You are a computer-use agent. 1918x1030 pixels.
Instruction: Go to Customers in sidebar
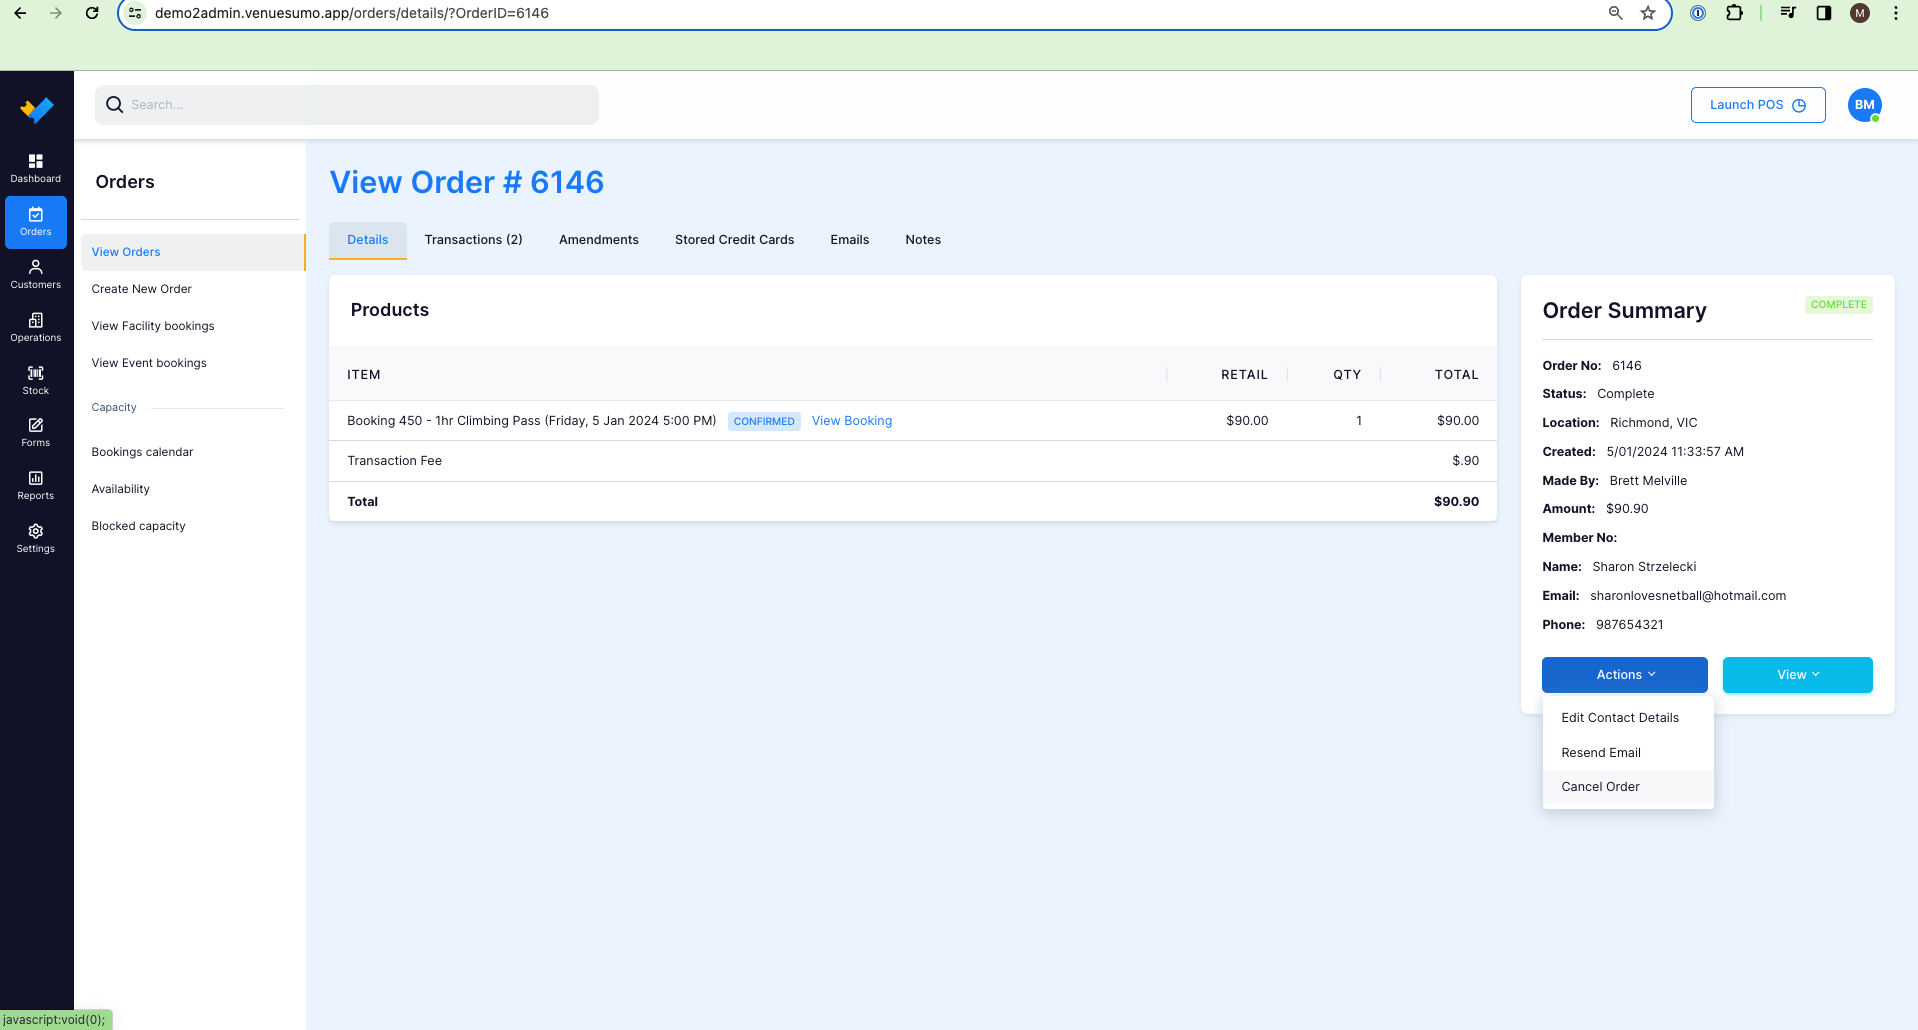(x=36, y=274)
